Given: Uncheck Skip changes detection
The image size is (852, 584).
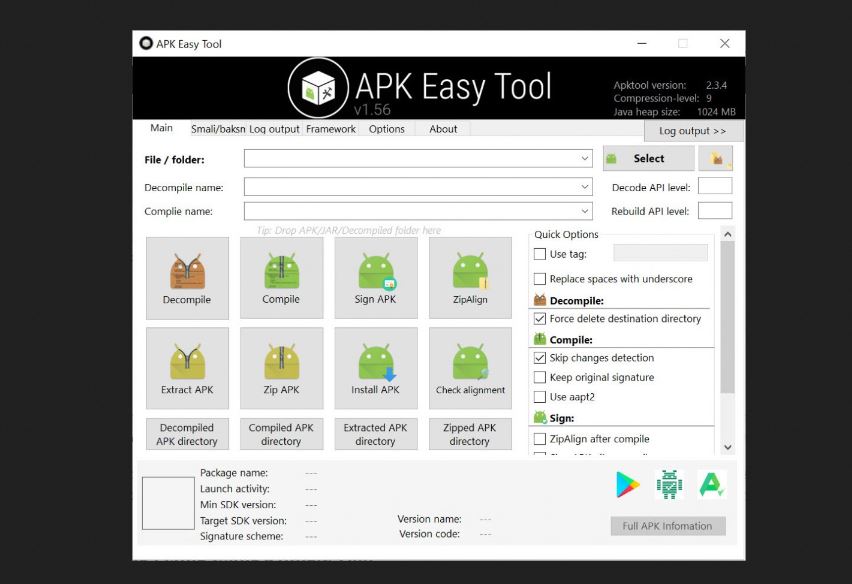Looking at the screenshot, I should (x=540, y=357).
